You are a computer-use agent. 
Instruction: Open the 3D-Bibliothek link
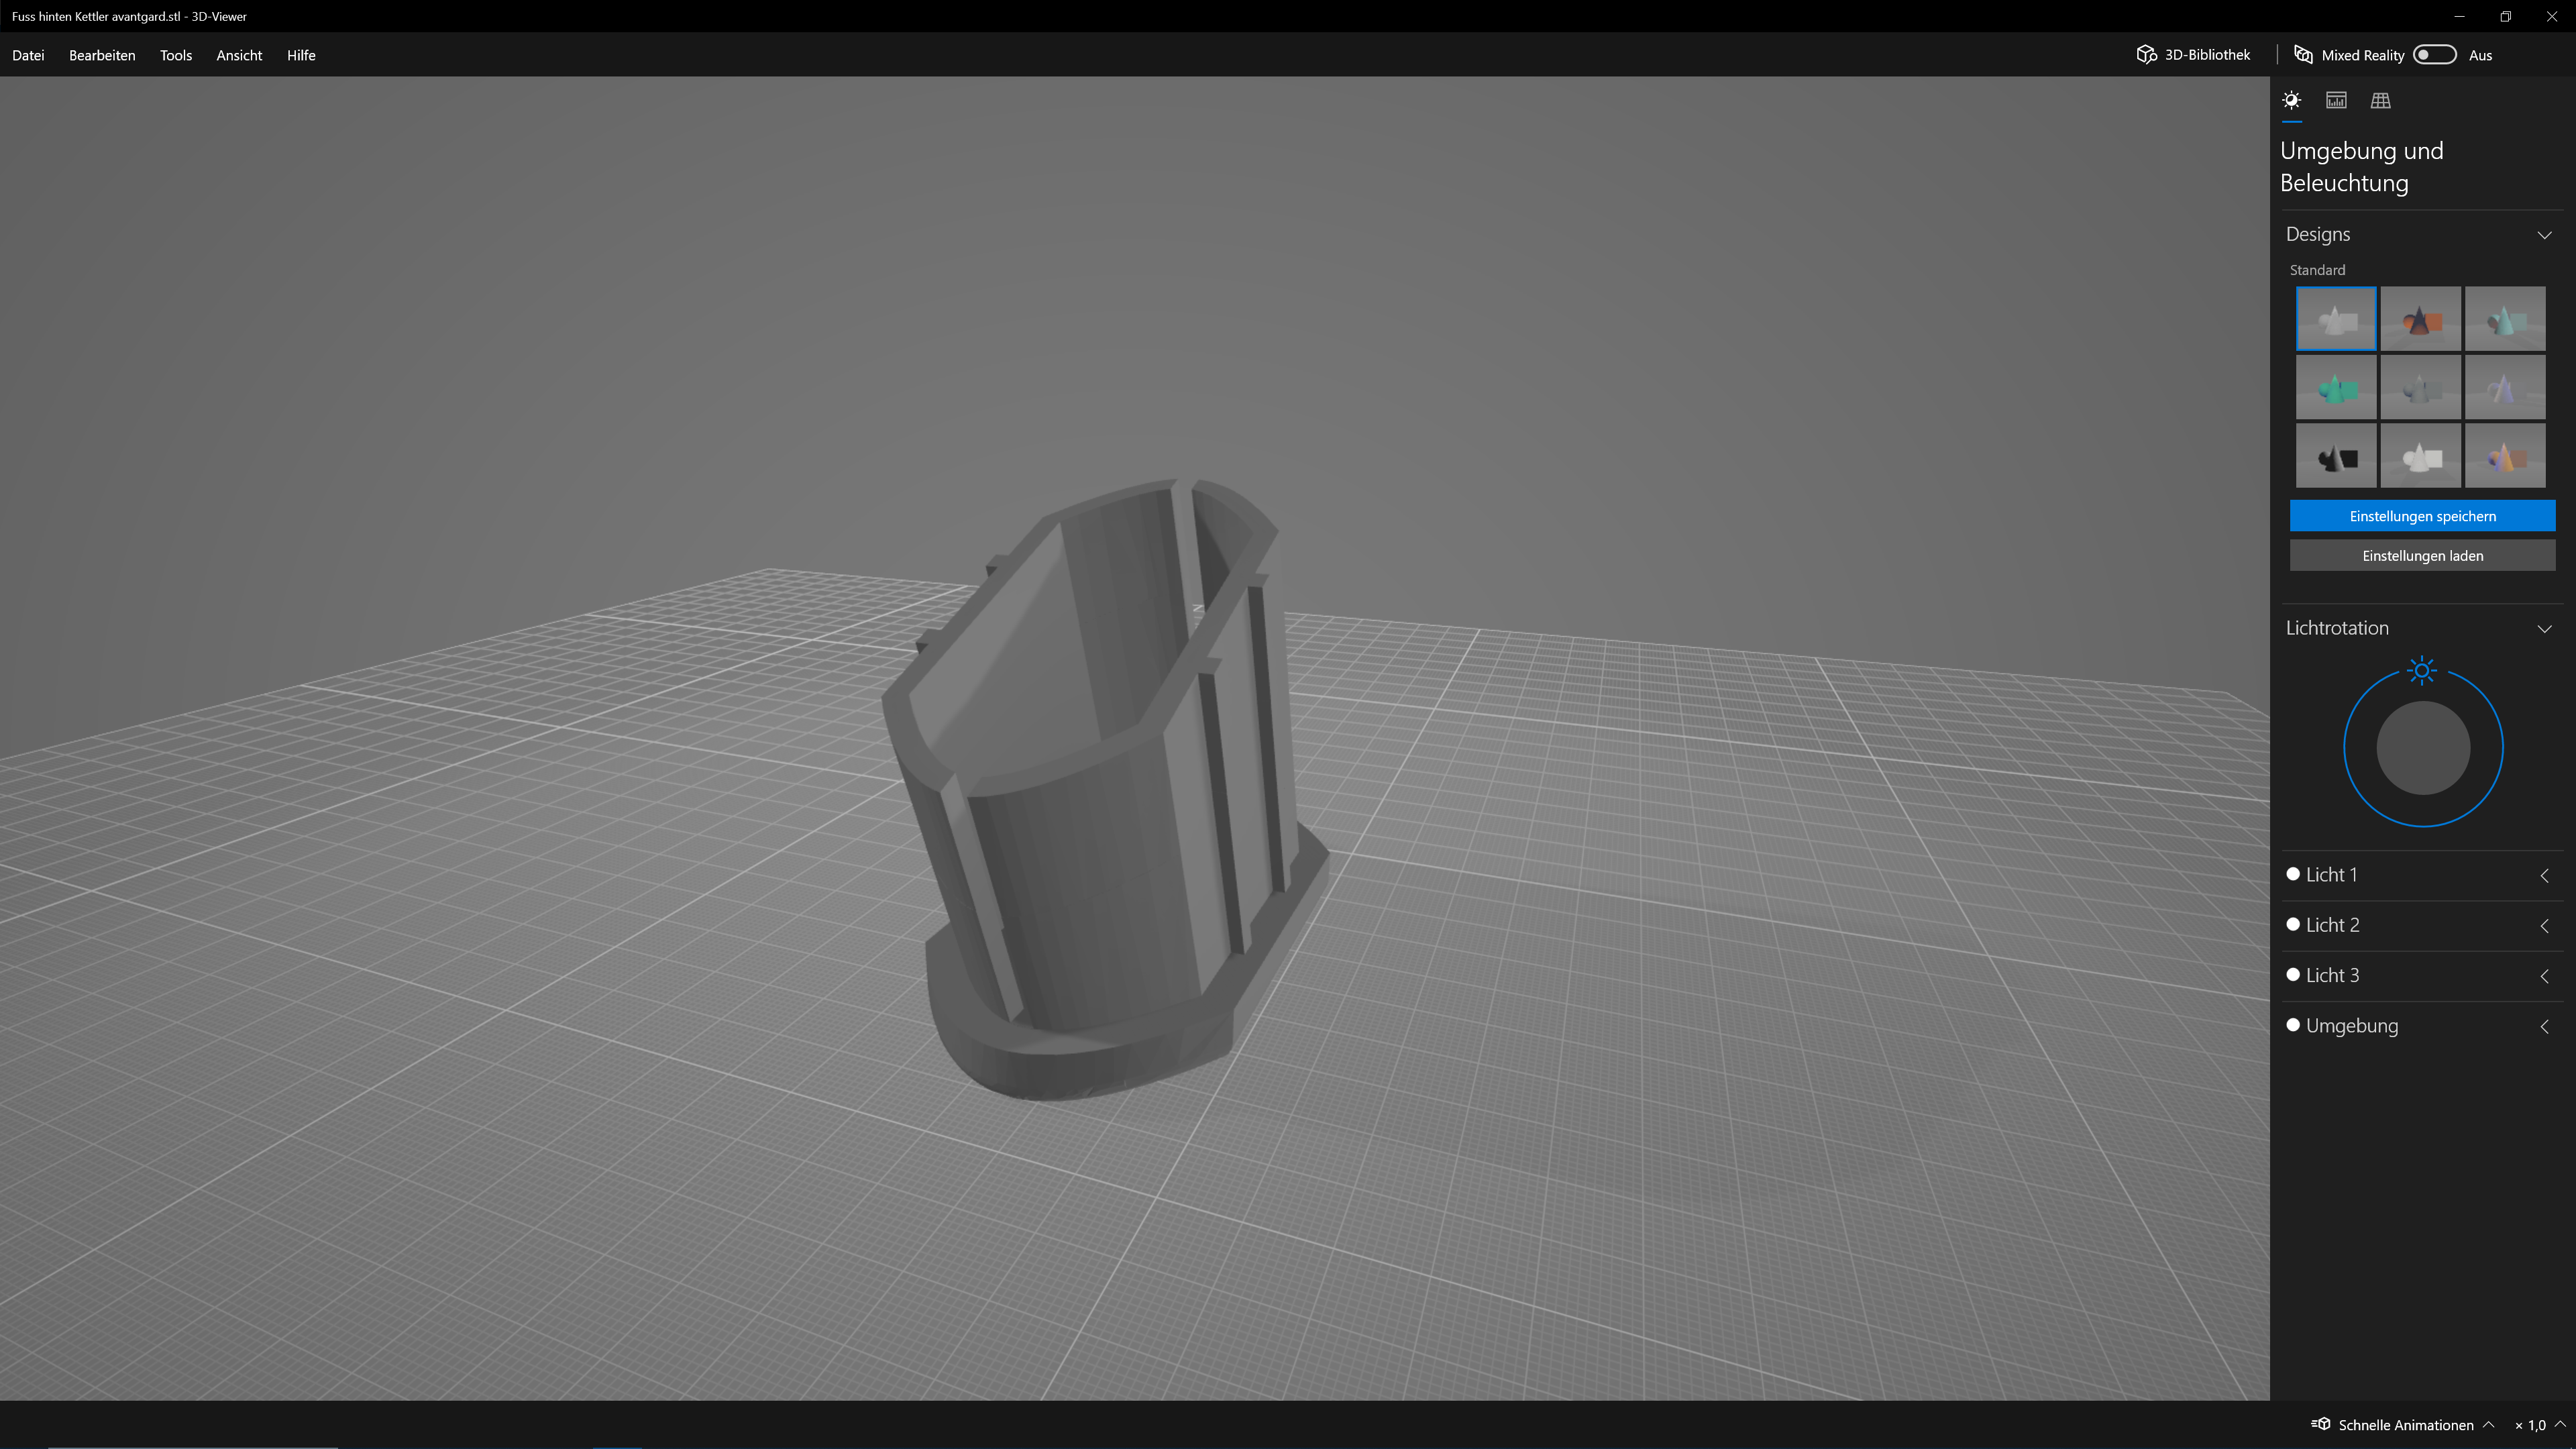point(2206,55)
